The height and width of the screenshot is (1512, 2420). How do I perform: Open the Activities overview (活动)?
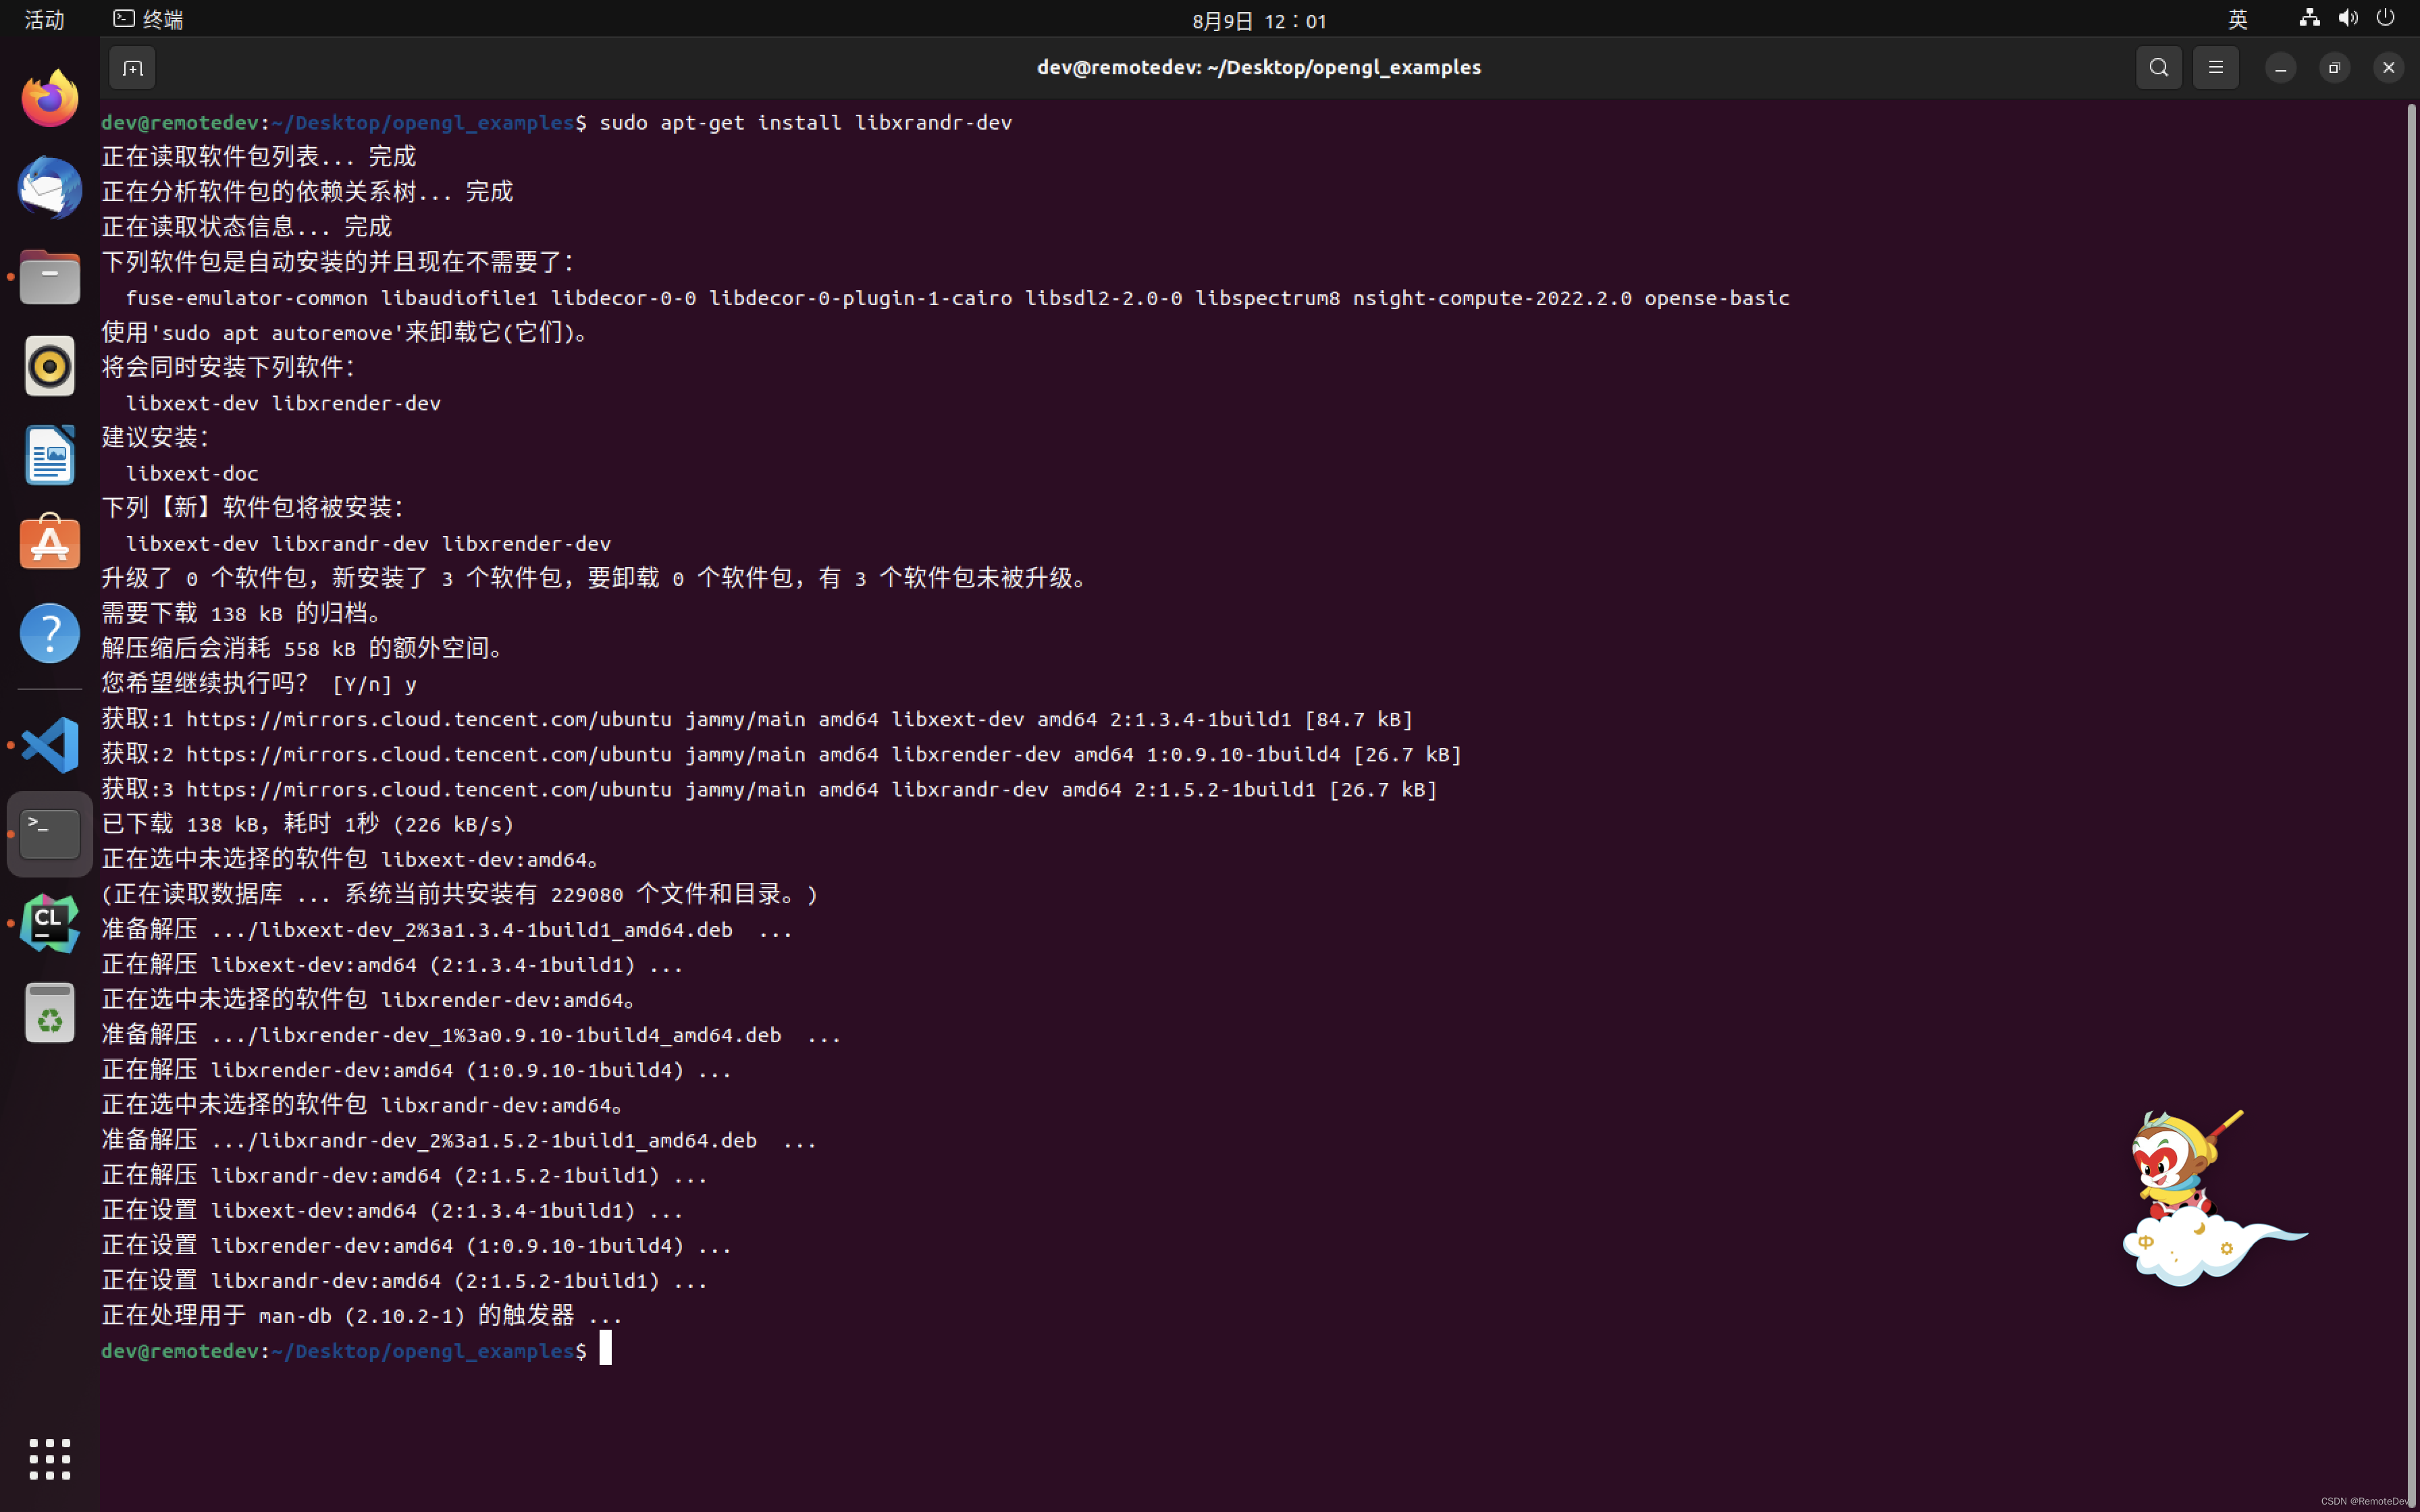click(x=44, y=19)
